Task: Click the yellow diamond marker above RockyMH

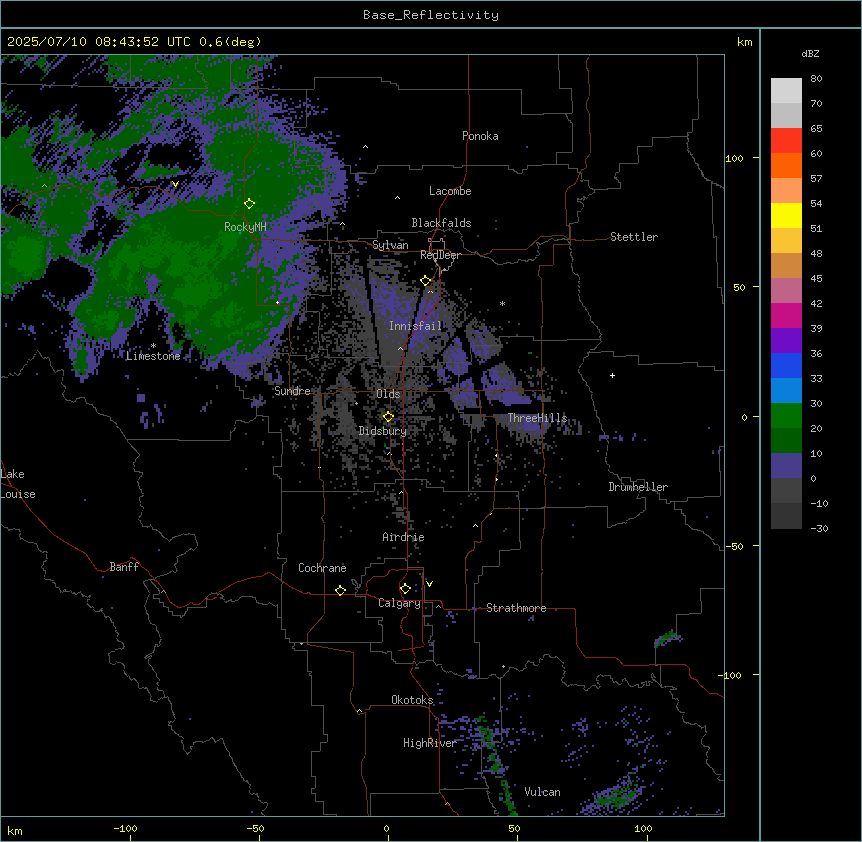Action: 250,204
